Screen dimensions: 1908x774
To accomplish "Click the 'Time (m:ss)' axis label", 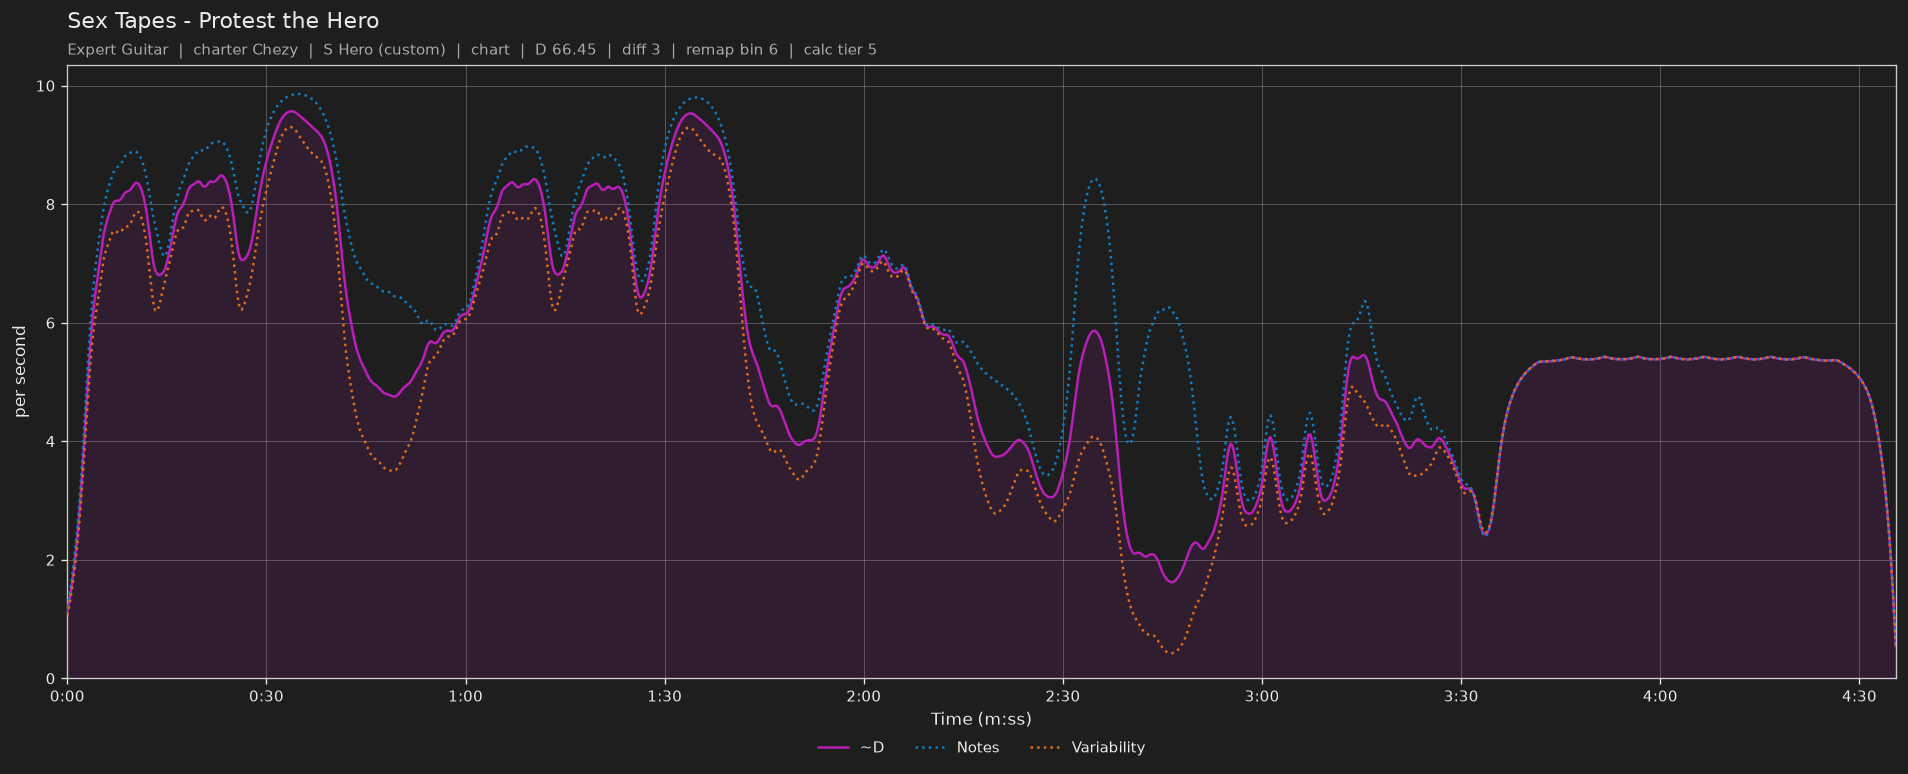I will (981, 719).
